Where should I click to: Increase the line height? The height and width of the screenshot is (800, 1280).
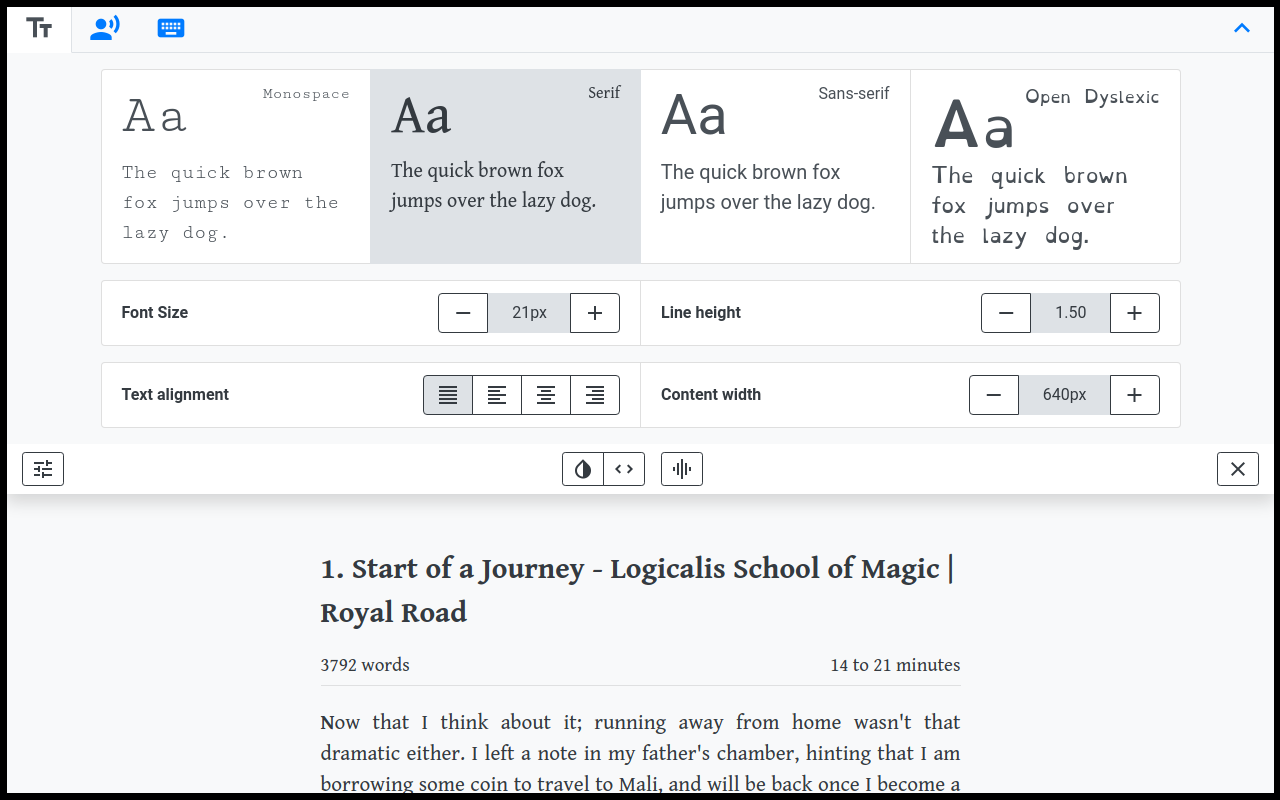(x=1135, y=313)
